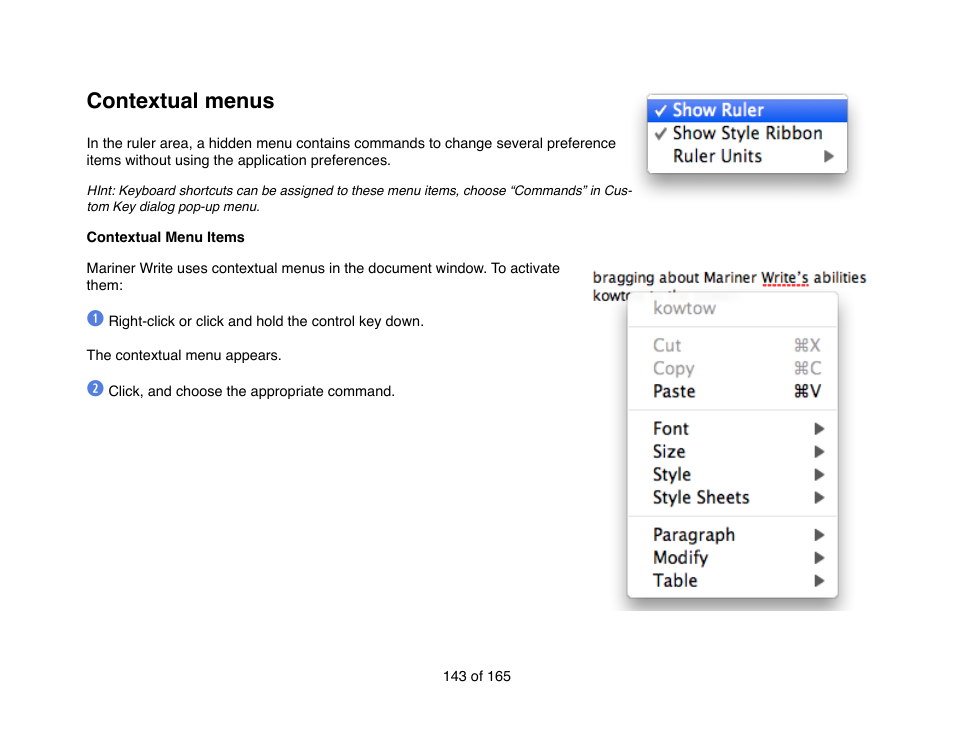Click the arrow next to Style Sheets

[819, 498]
